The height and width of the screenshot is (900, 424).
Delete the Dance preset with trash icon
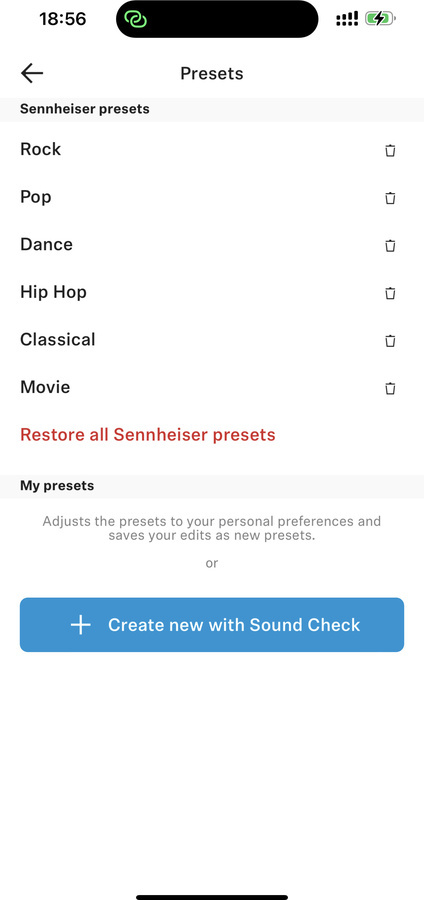390,246
